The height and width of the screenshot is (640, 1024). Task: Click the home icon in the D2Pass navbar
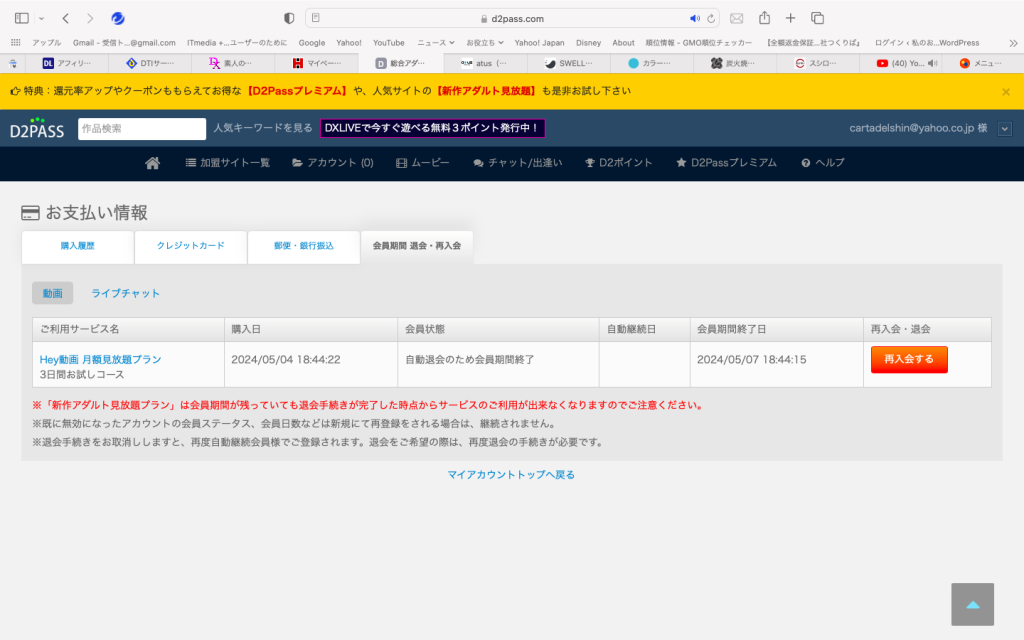click(153, 163)
